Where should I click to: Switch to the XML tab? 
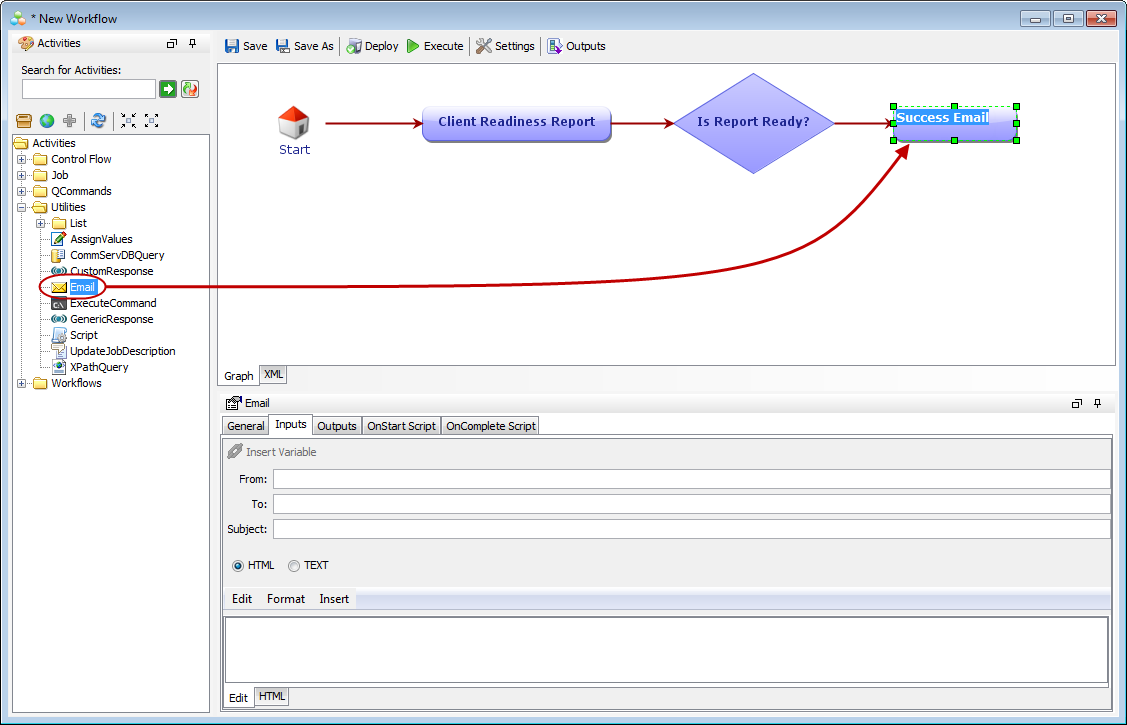273,374
